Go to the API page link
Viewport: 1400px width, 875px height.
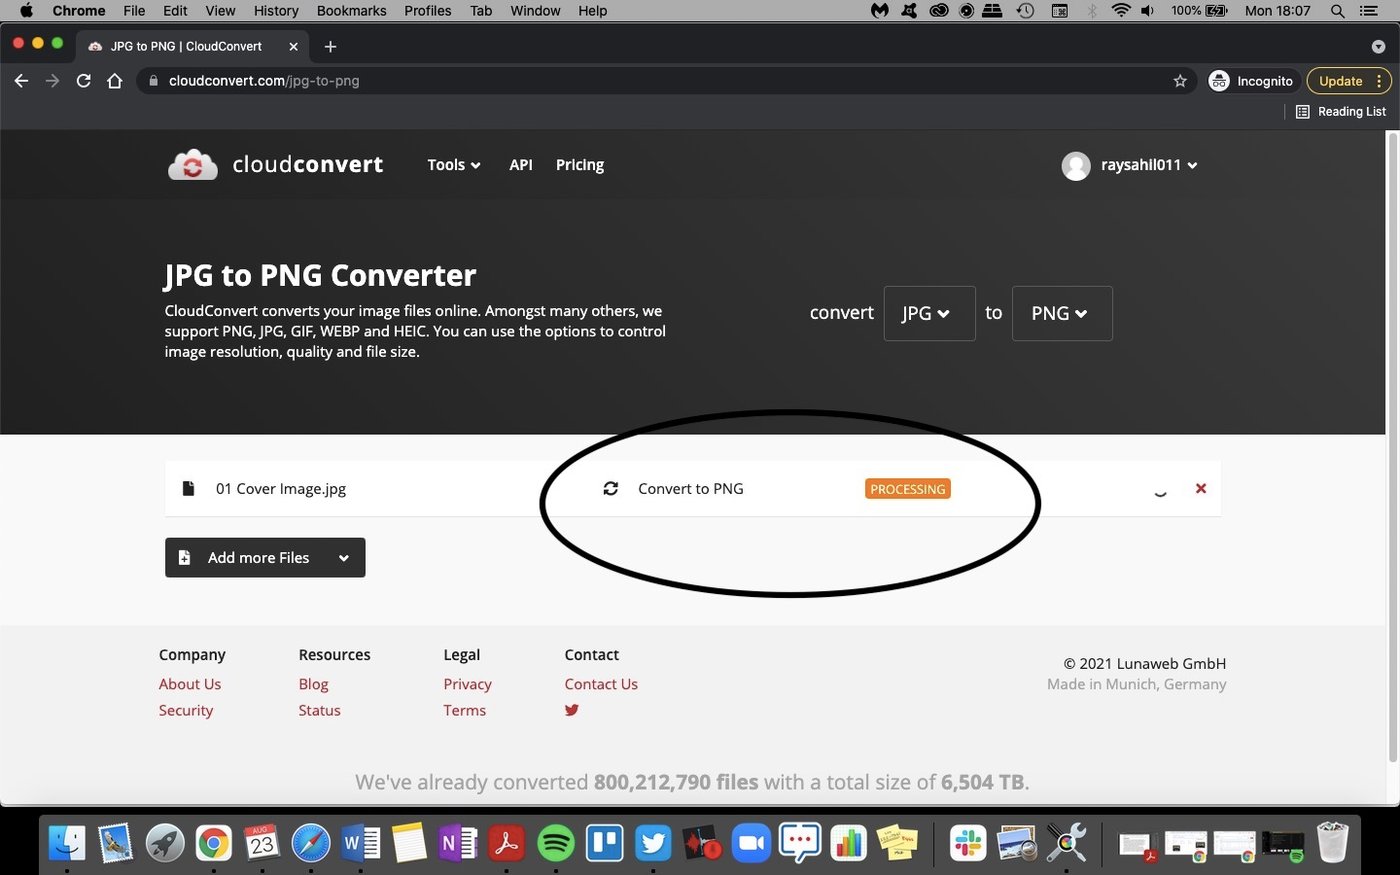pos(521,165)
